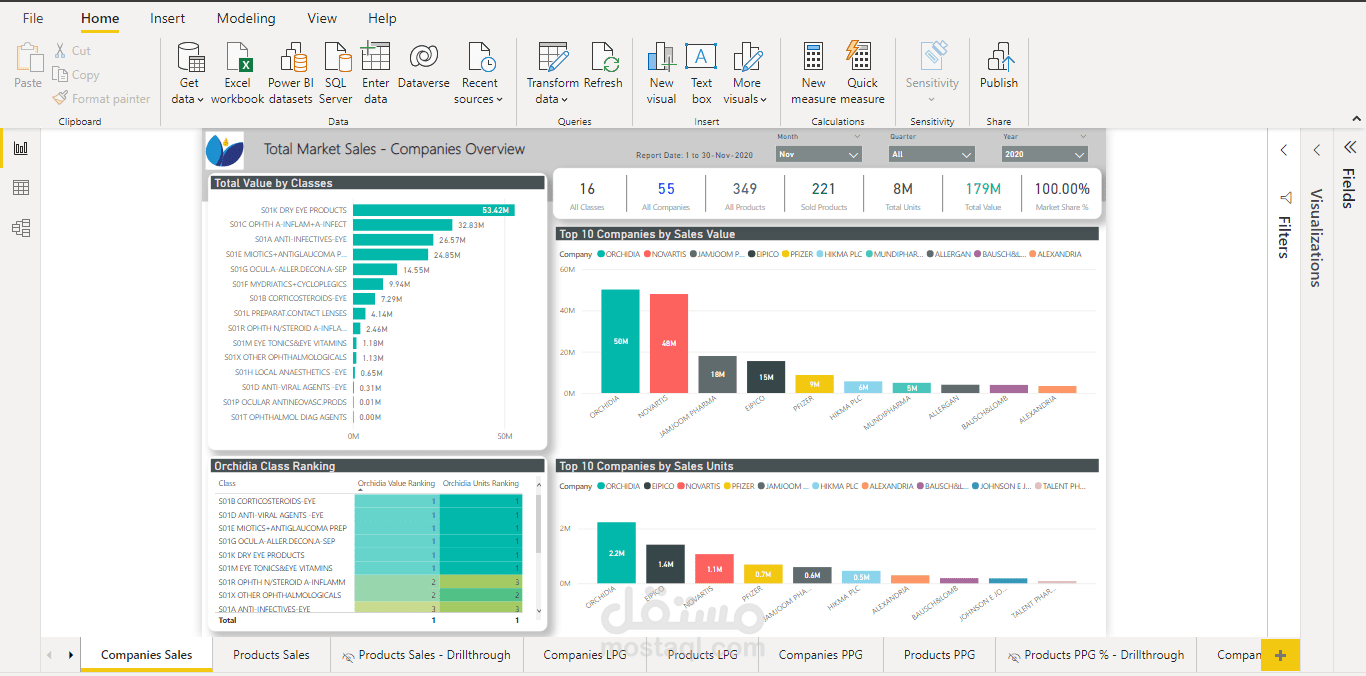Click the ORCHIDIA legend swatch in Sales Value chart
Screen dimensions: 1366x676
click(601, 254)
